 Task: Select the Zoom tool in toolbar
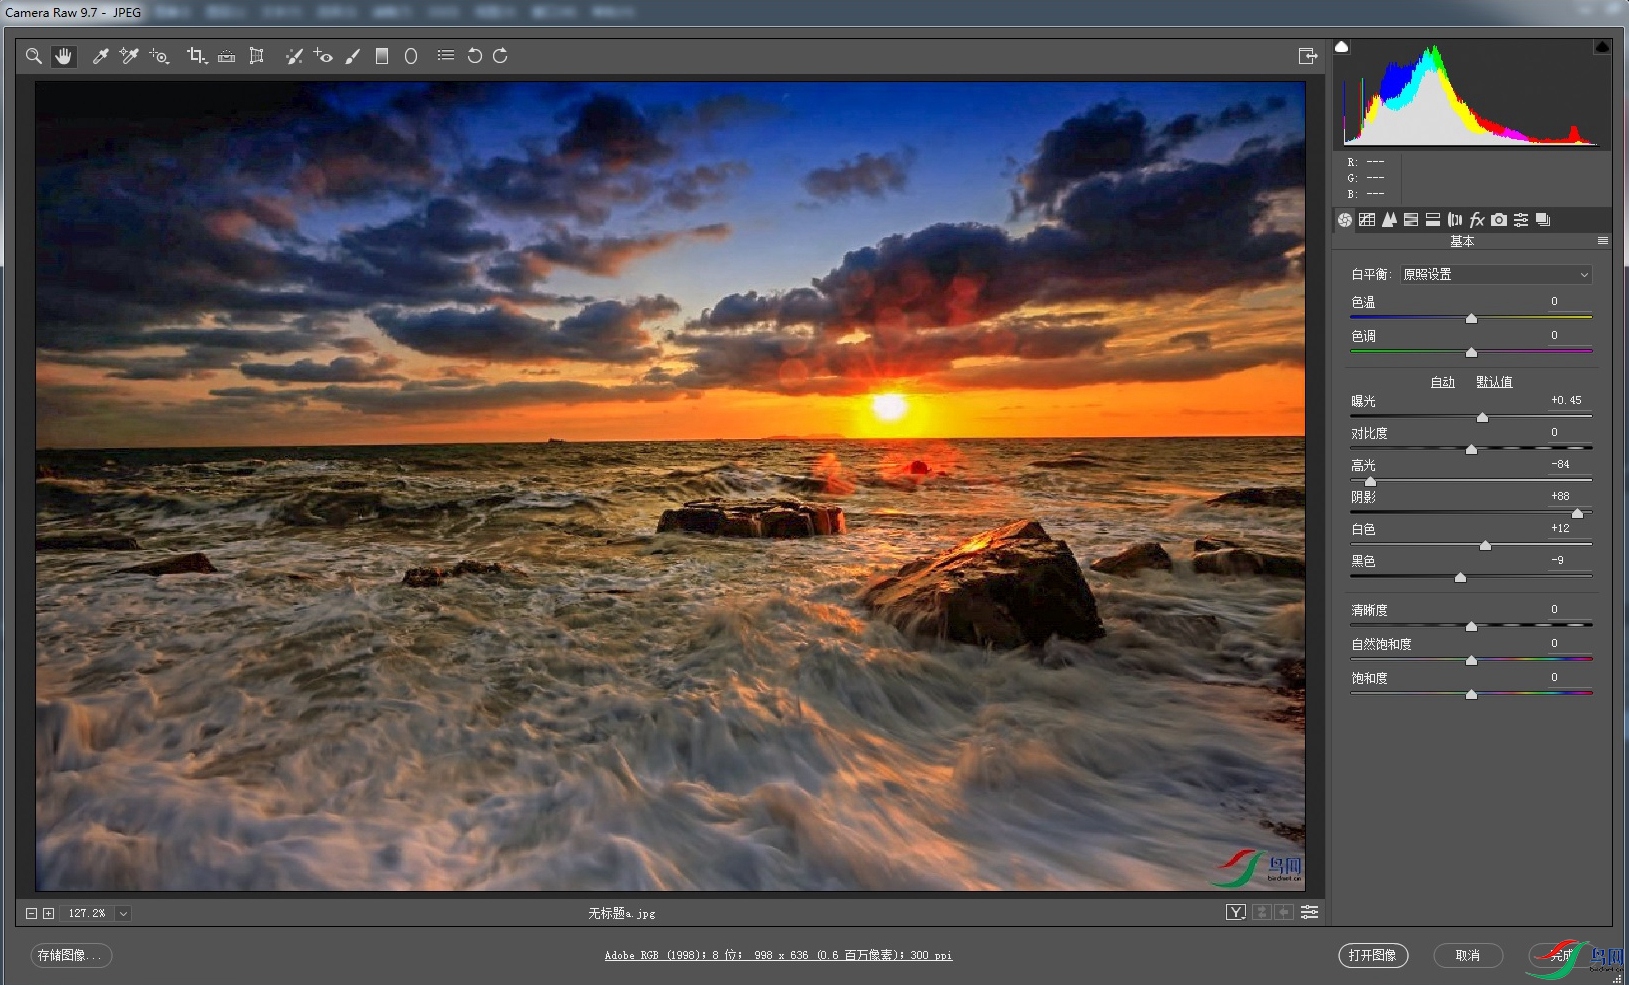click(x=34, y=56)
